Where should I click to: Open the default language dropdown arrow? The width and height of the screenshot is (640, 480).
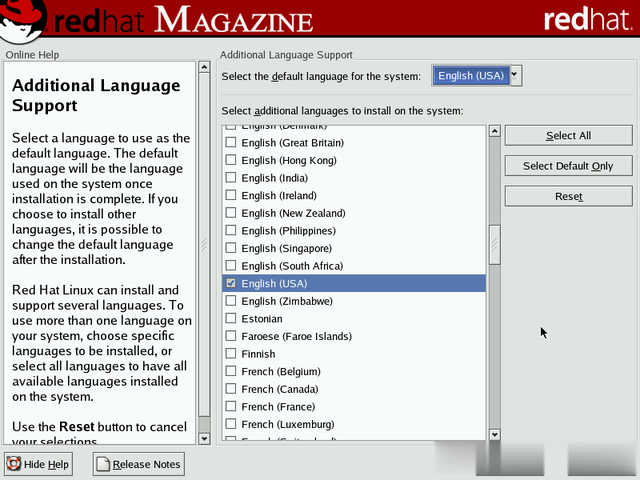click(x=516, y=76)
